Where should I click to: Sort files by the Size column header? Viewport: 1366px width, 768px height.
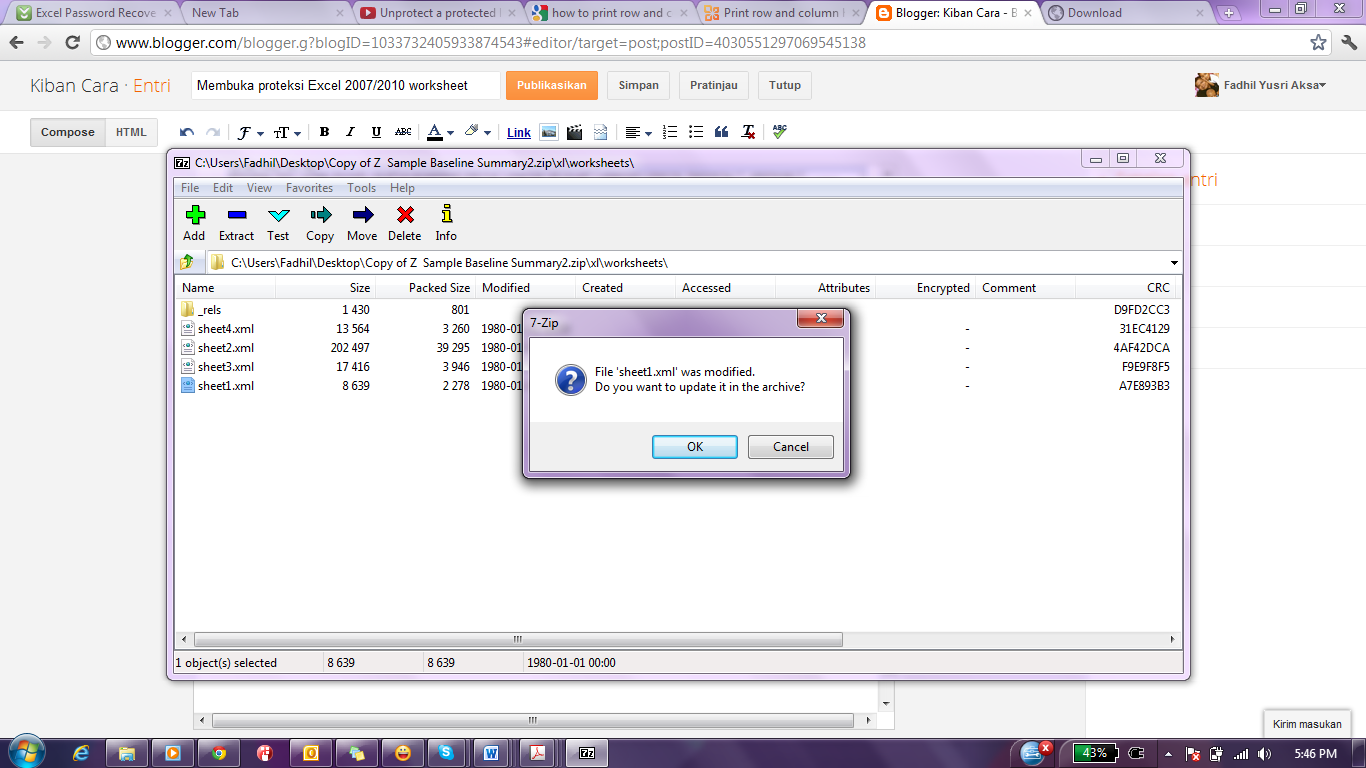pos(325,288)
